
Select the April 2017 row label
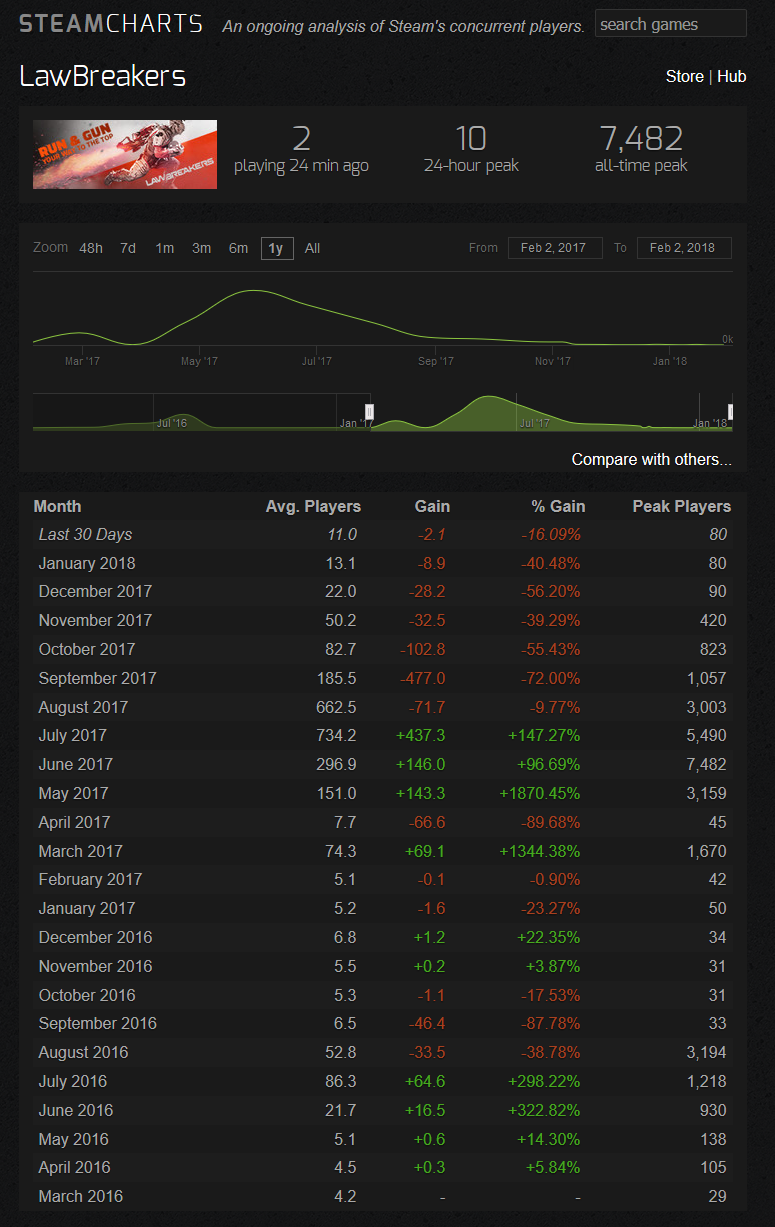pos(74,823)
